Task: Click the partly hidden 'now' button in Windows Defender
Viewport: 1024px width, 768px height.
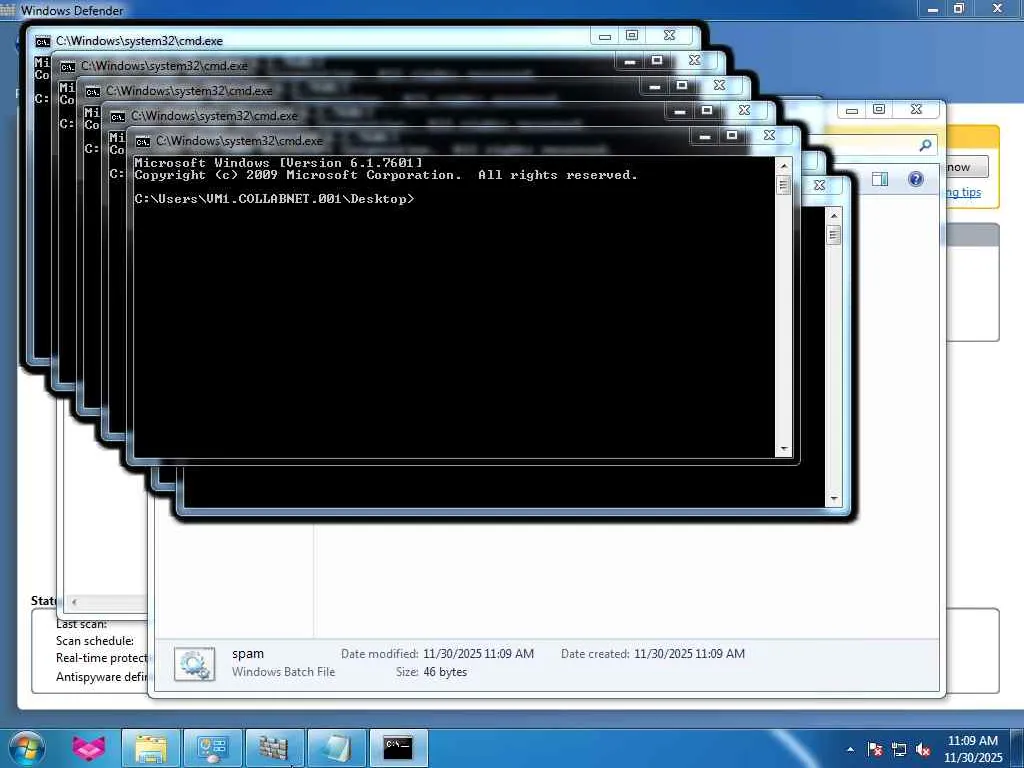Action: click(x=966, y=167)
